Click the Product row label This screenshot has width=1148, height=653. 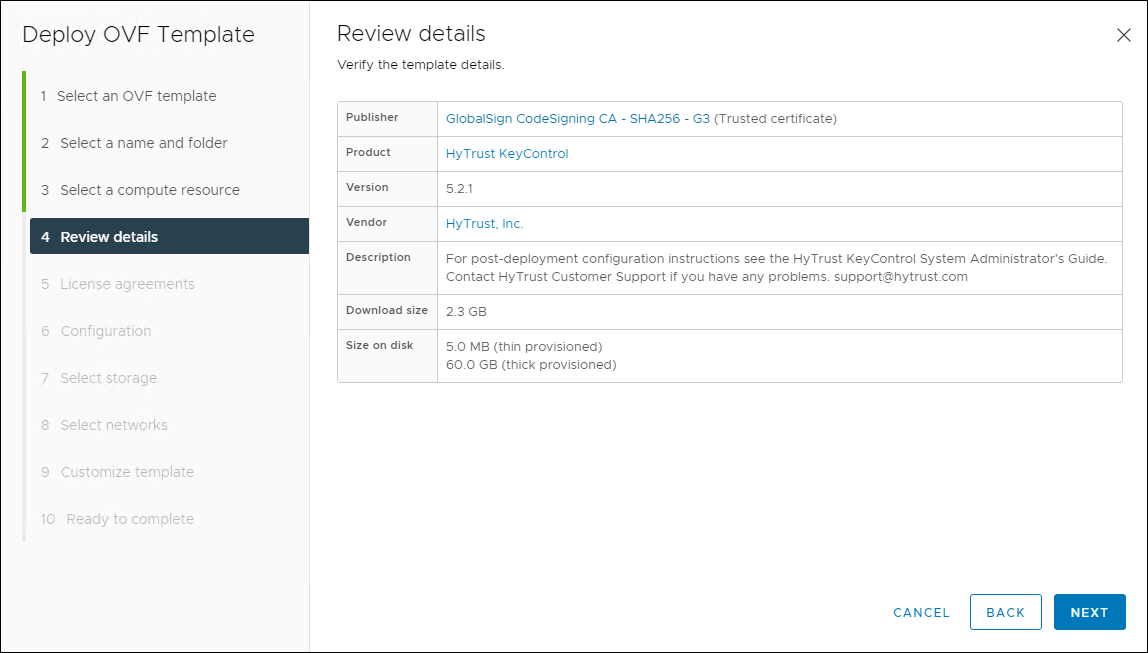(x=368, y=152)
